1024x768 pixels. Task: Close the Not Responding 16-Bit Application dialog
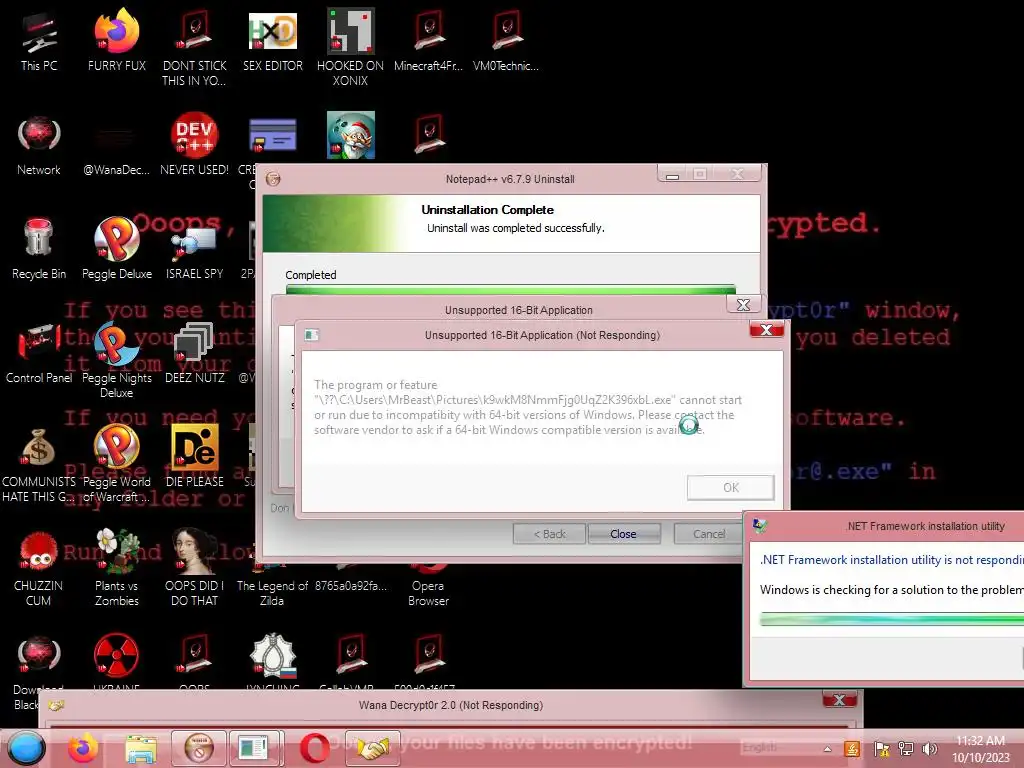click(x=767, y=329)
